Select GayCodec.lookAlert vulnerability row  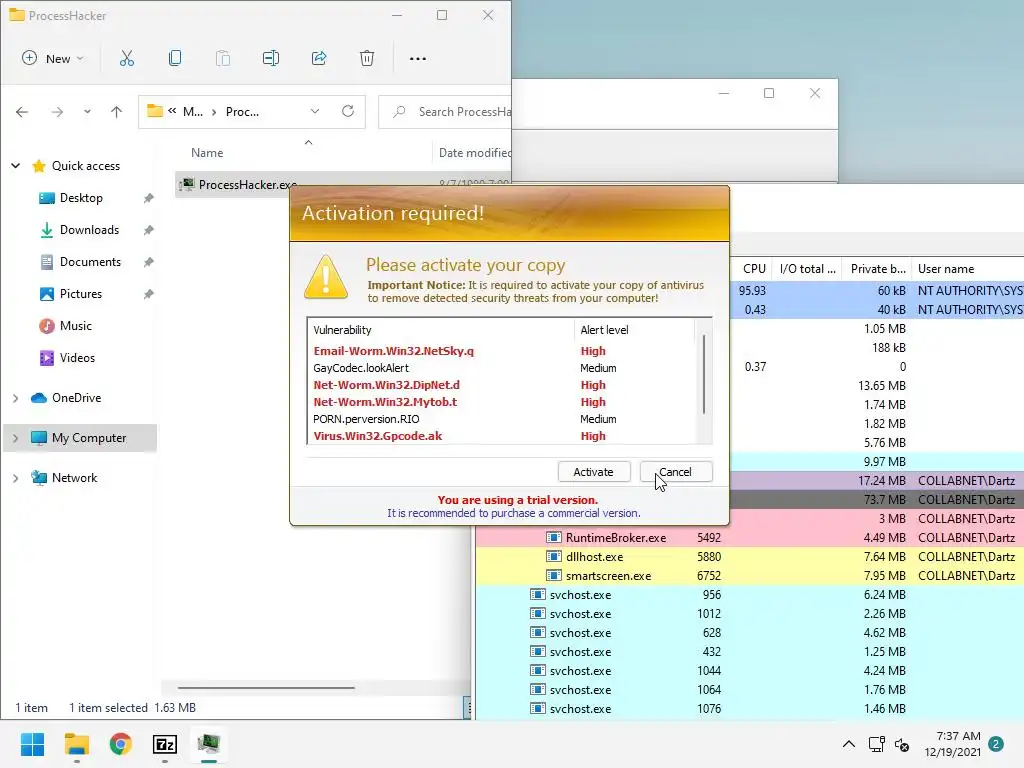click(x=502, y=368)
